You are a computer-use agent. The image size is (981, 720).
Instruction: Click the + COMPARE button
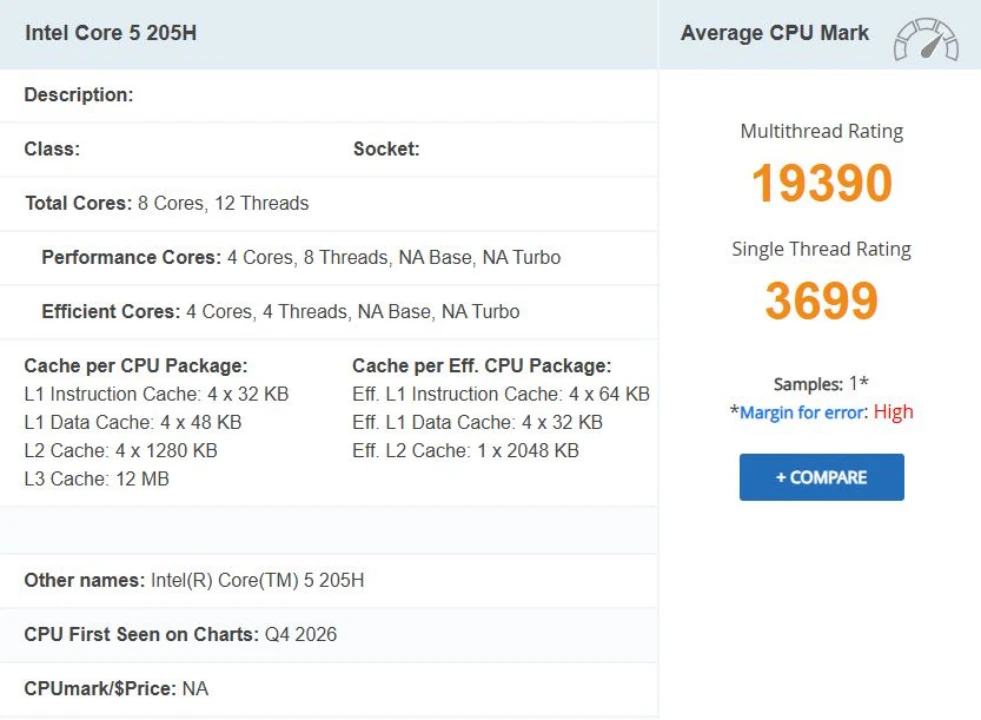821,477
